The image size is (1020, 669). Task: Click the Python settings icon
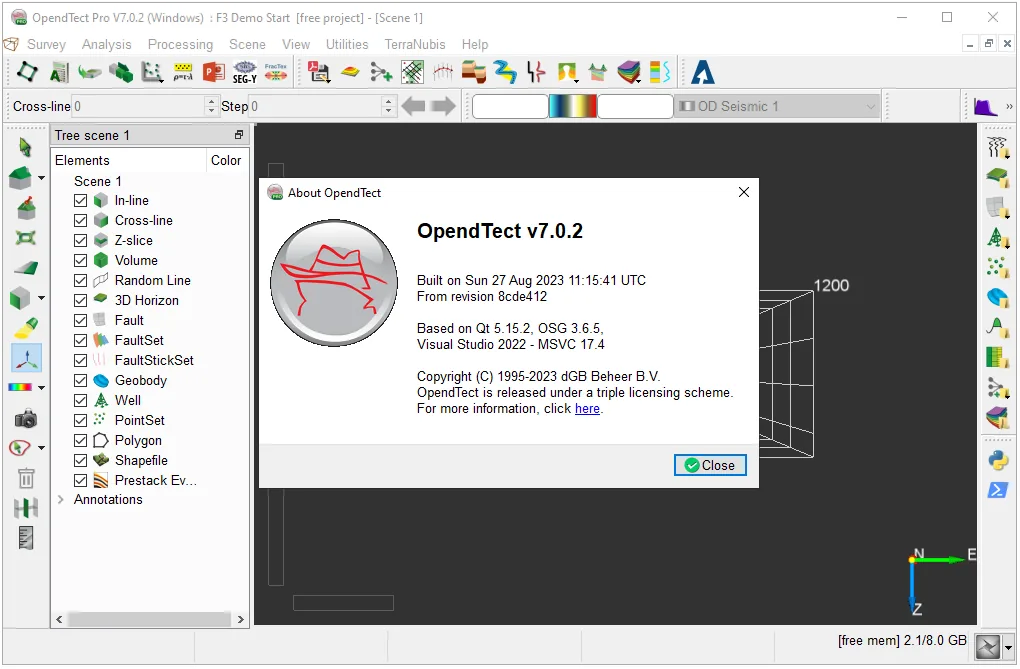click(997, 460)
